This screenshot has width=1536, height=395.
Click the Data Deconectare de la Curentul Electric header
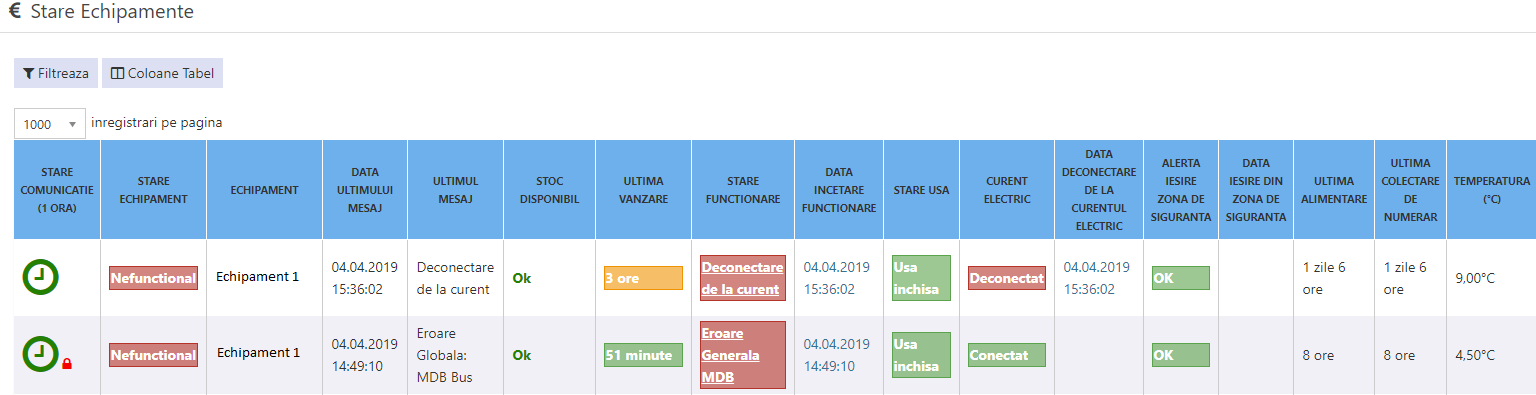1099,190
